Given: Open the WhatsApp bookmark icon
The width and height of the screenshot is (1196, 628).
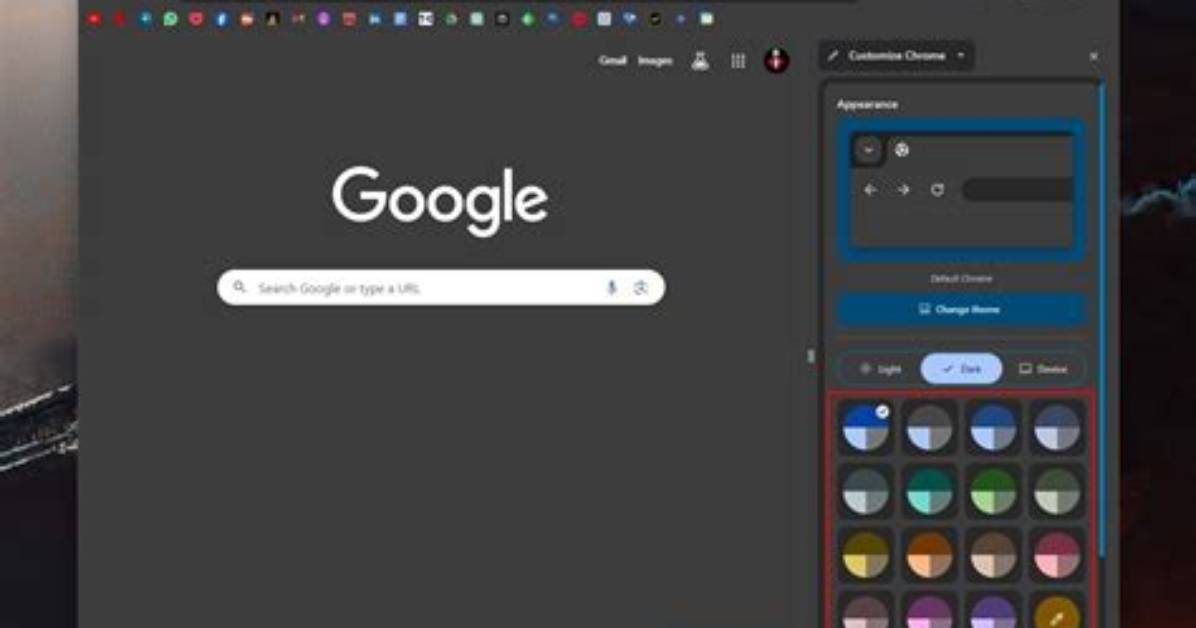Looking at the screenshot, I should (171, 19).
